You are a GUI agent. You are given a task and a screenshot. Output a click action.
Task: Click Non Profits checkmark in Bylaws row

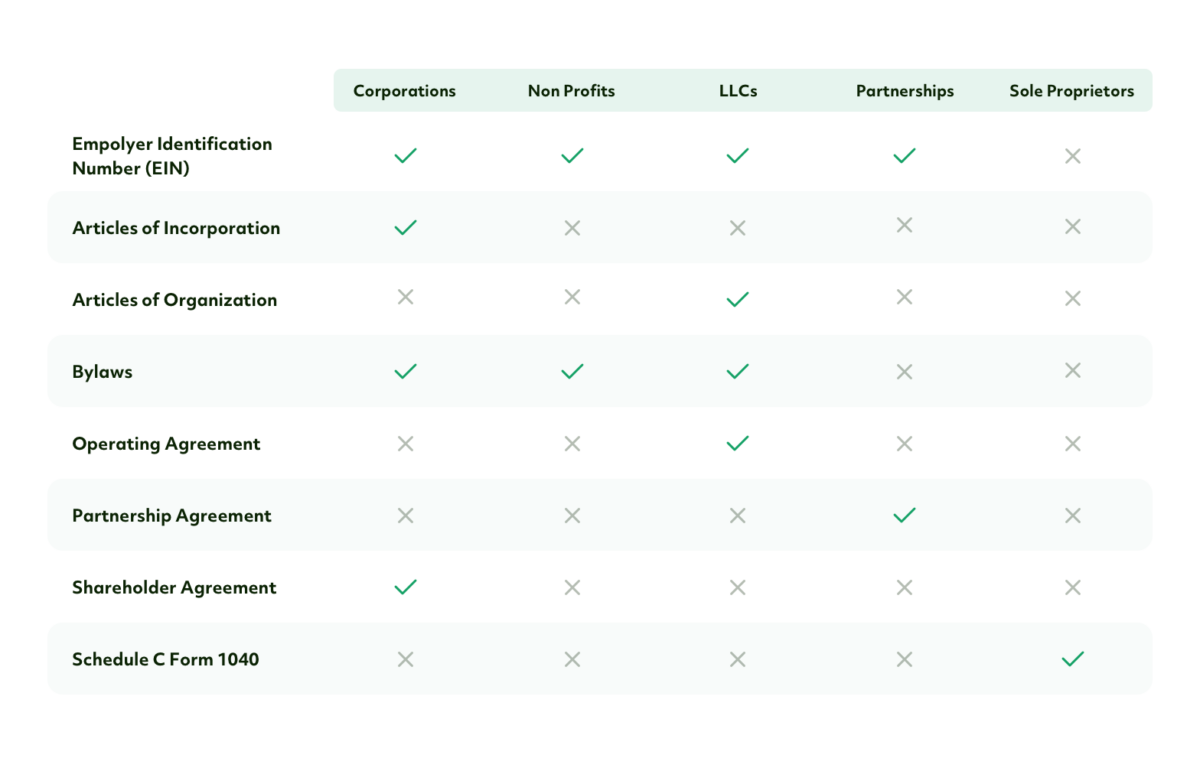pos(572,371)
